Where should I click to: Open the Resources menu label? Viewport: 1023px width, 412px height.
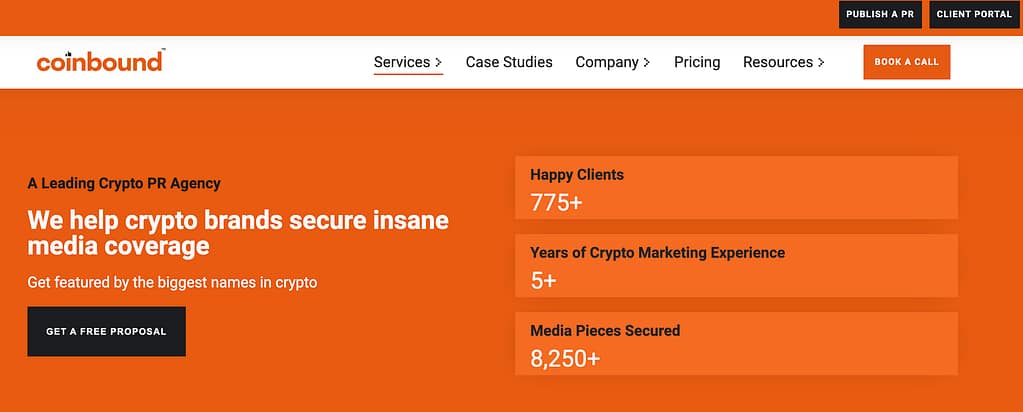click(777, 62)
